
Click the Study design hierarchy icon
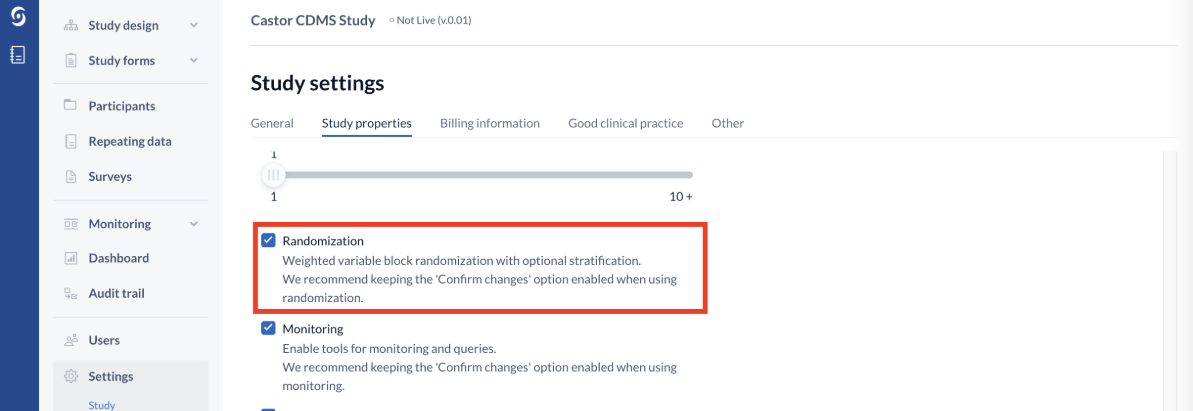71,25
